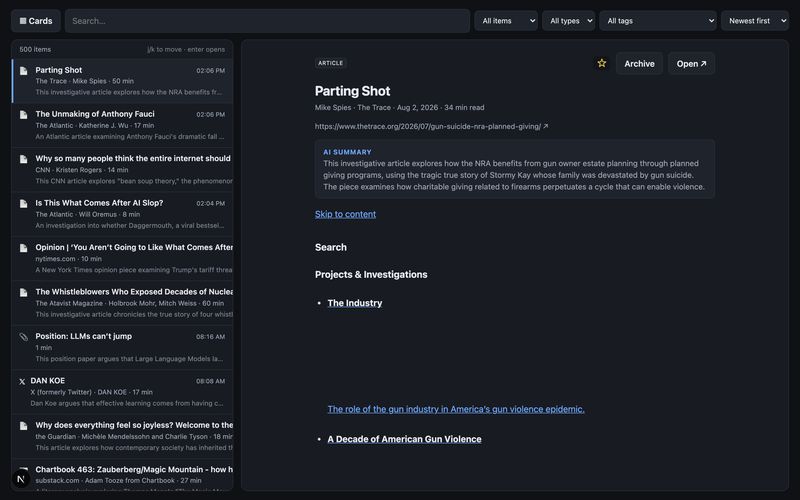Screen dimensions: 800x500
Task: Click document icon beside the Opinion piece
Action: pos(23,248)
